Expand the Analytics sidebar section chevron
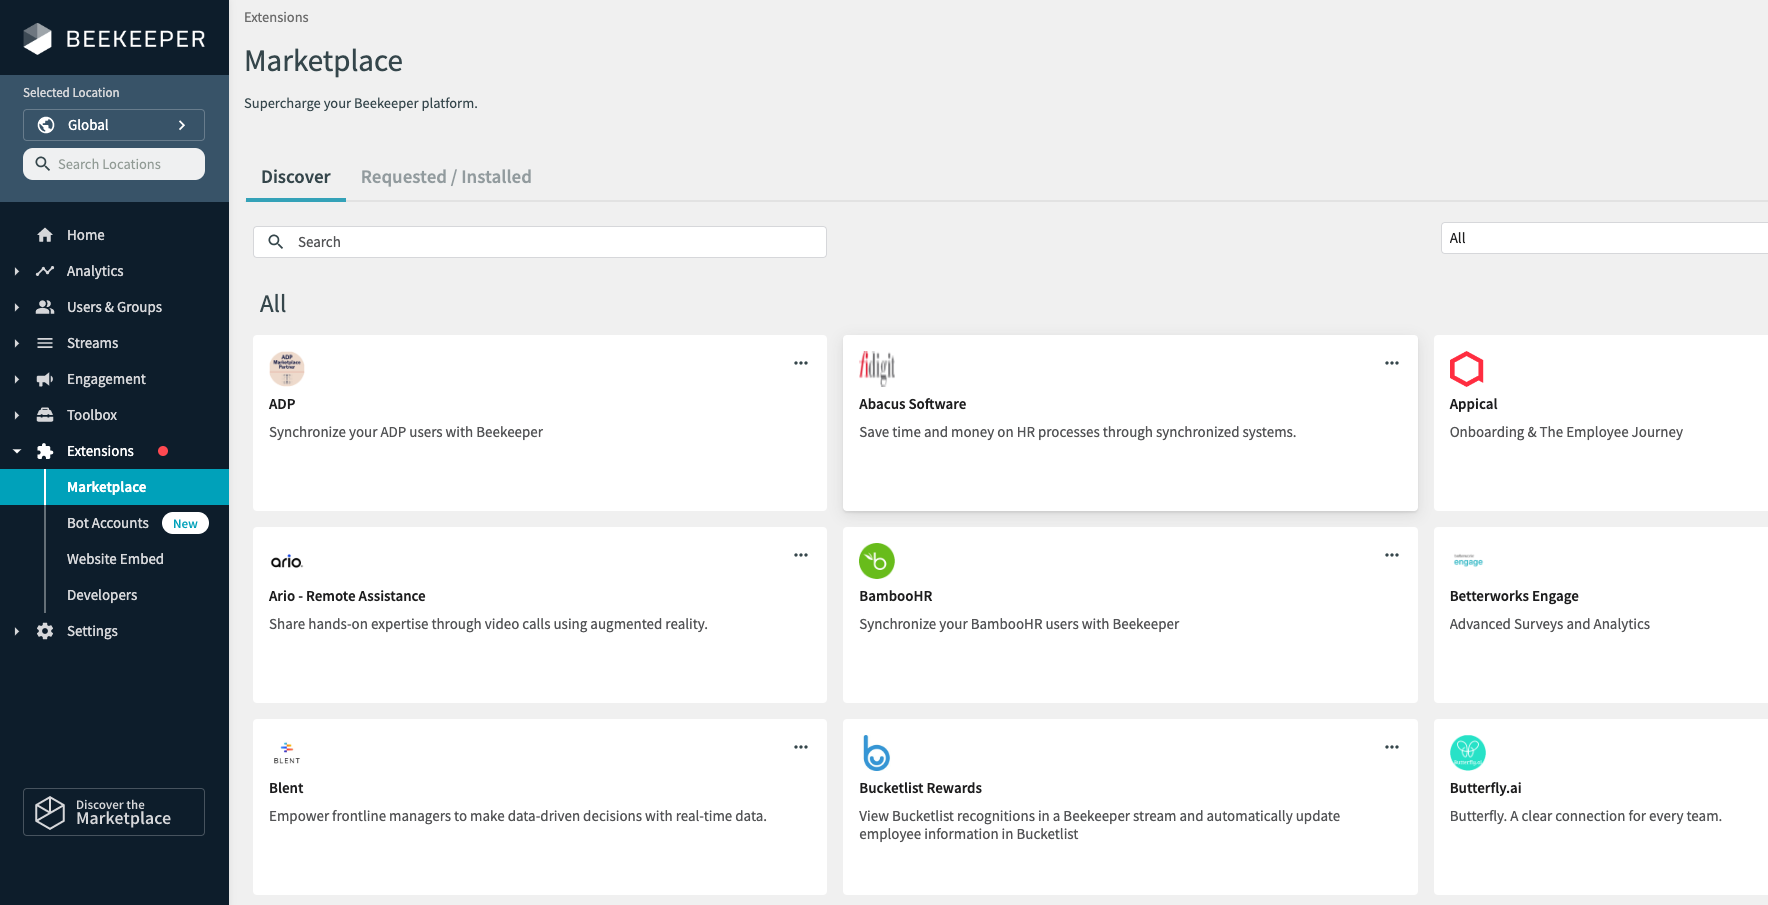The image size is (1768, 905). click(x=16, y=270)
